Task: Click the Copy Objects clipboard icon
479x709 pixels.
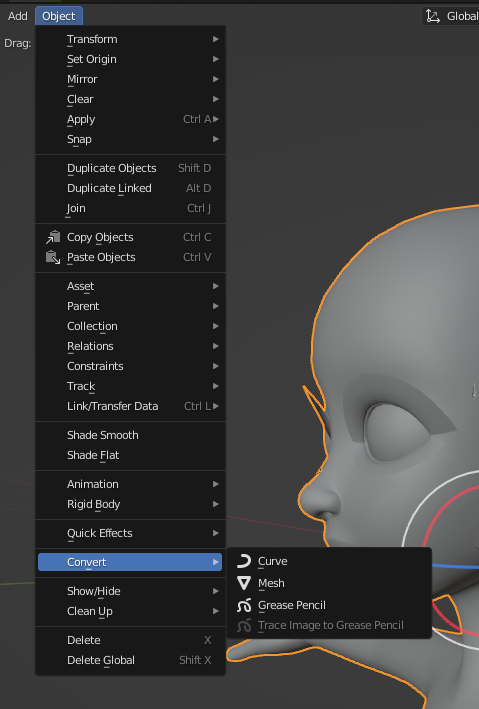Action: pos(53,237)
